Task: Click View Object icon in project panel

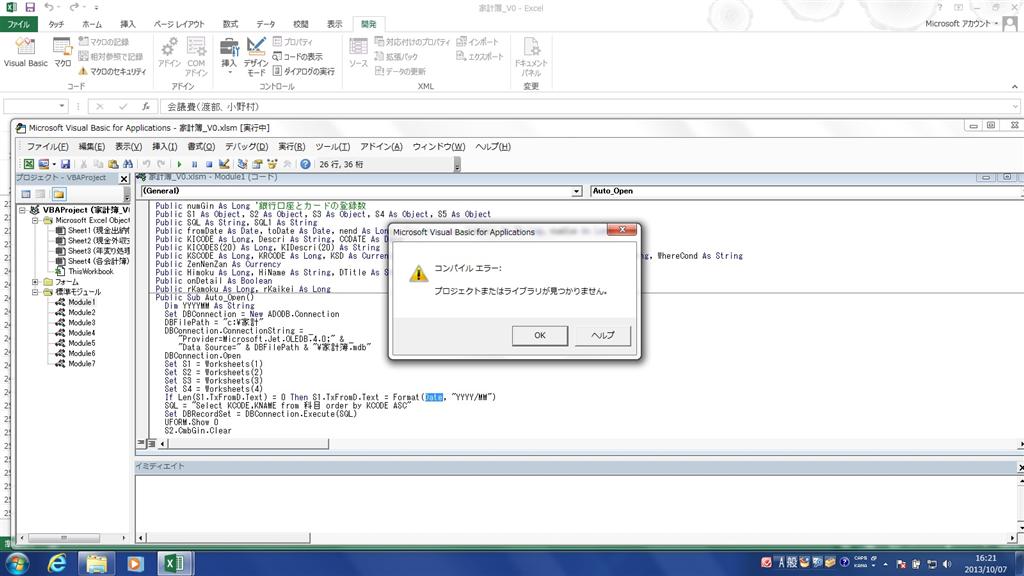Action: (40, 194)
